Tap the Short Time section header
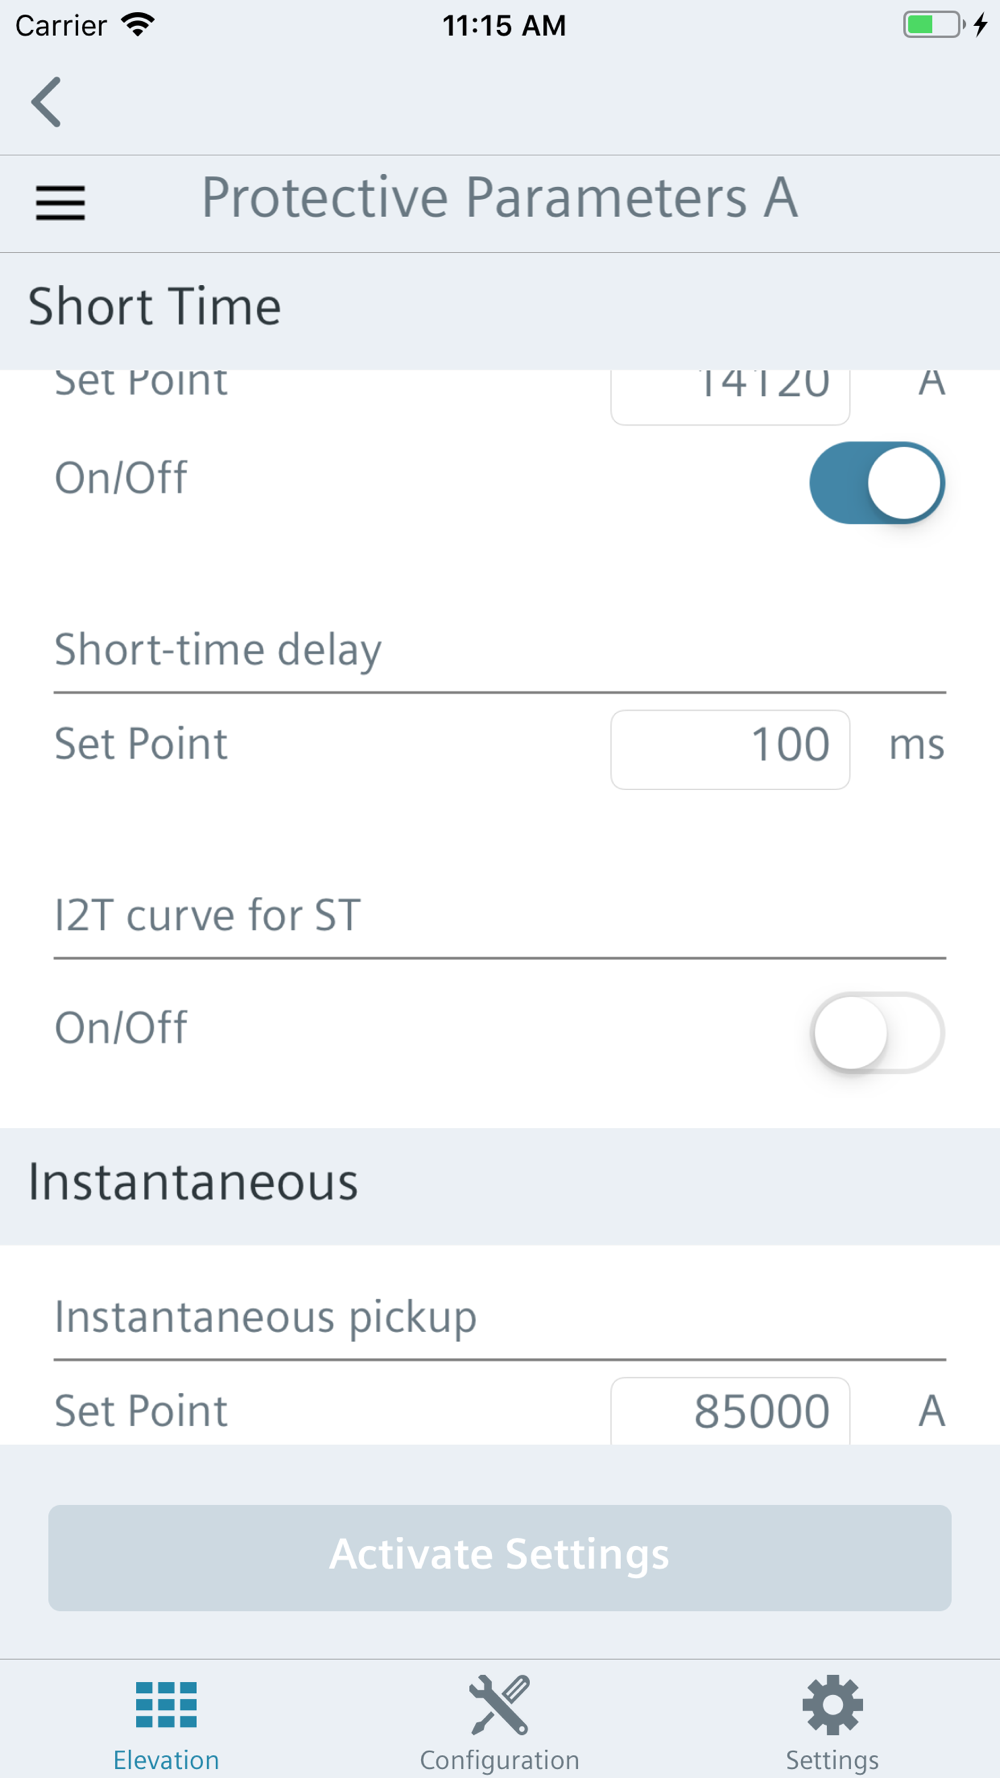The width and height of the screenshot is (1000, 1778). coord(154,306)
